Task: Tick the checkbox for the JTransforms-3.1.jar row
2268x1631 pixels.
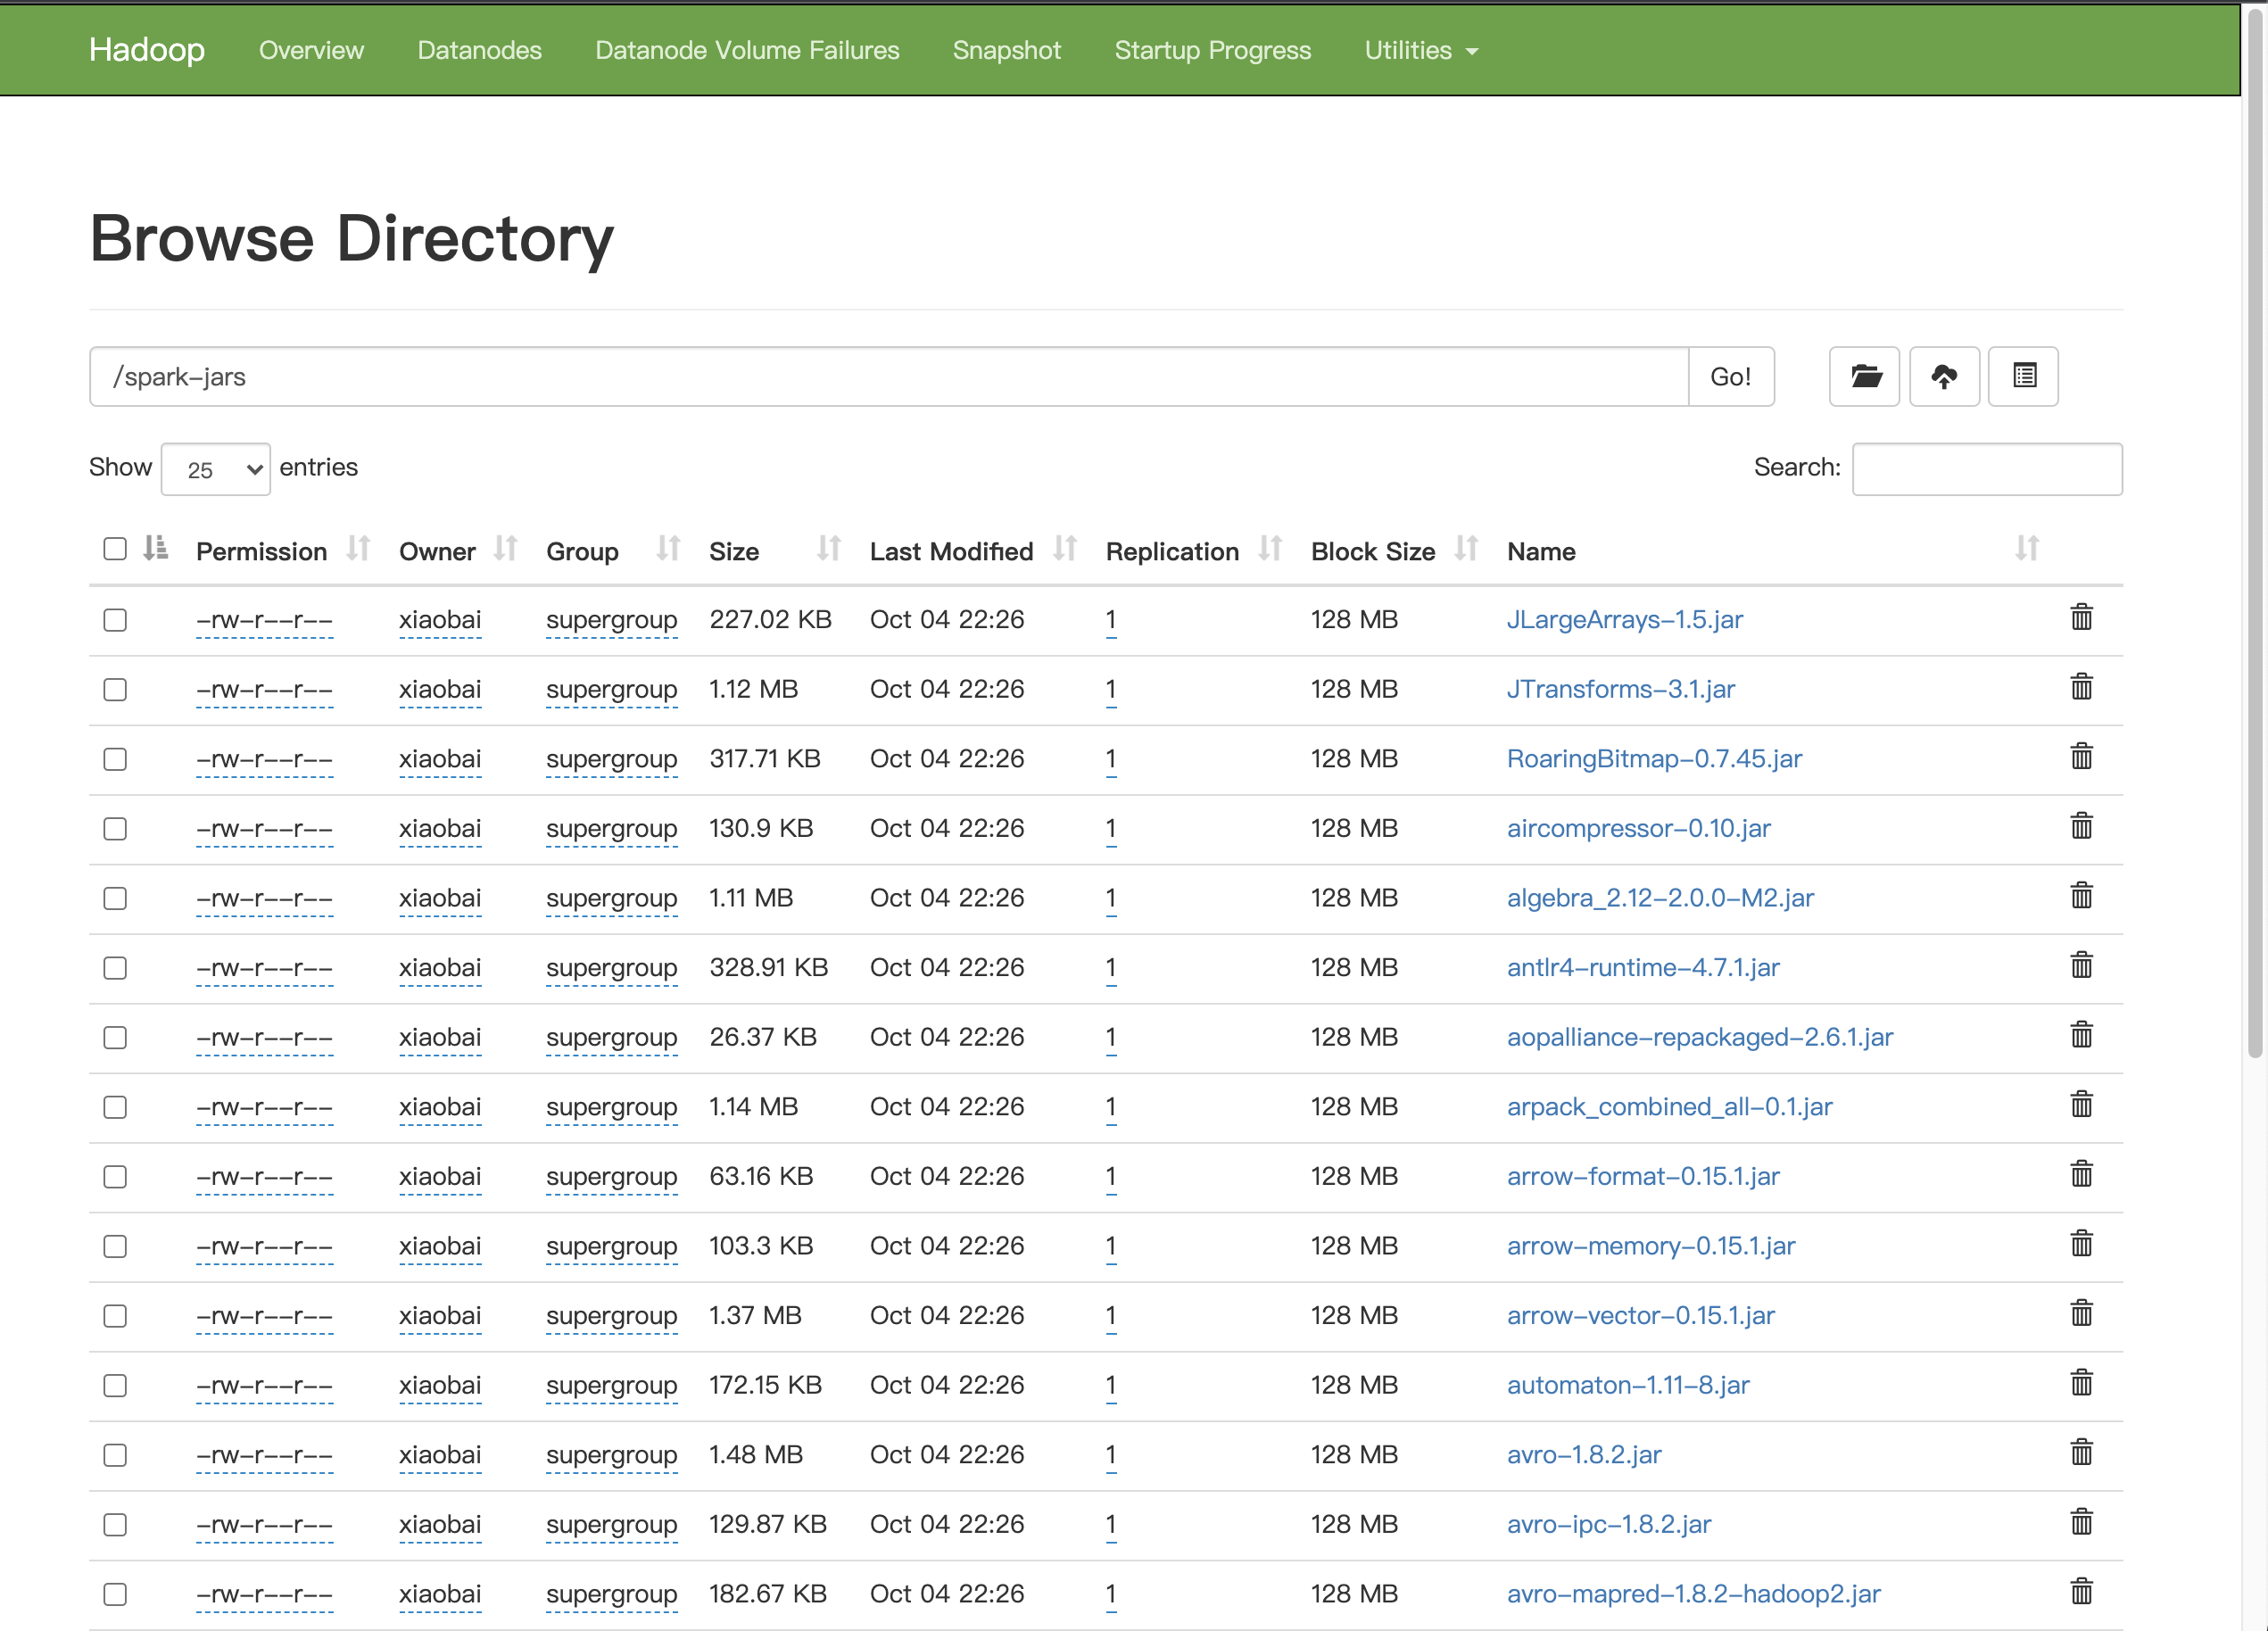Action: pos(115,690)
